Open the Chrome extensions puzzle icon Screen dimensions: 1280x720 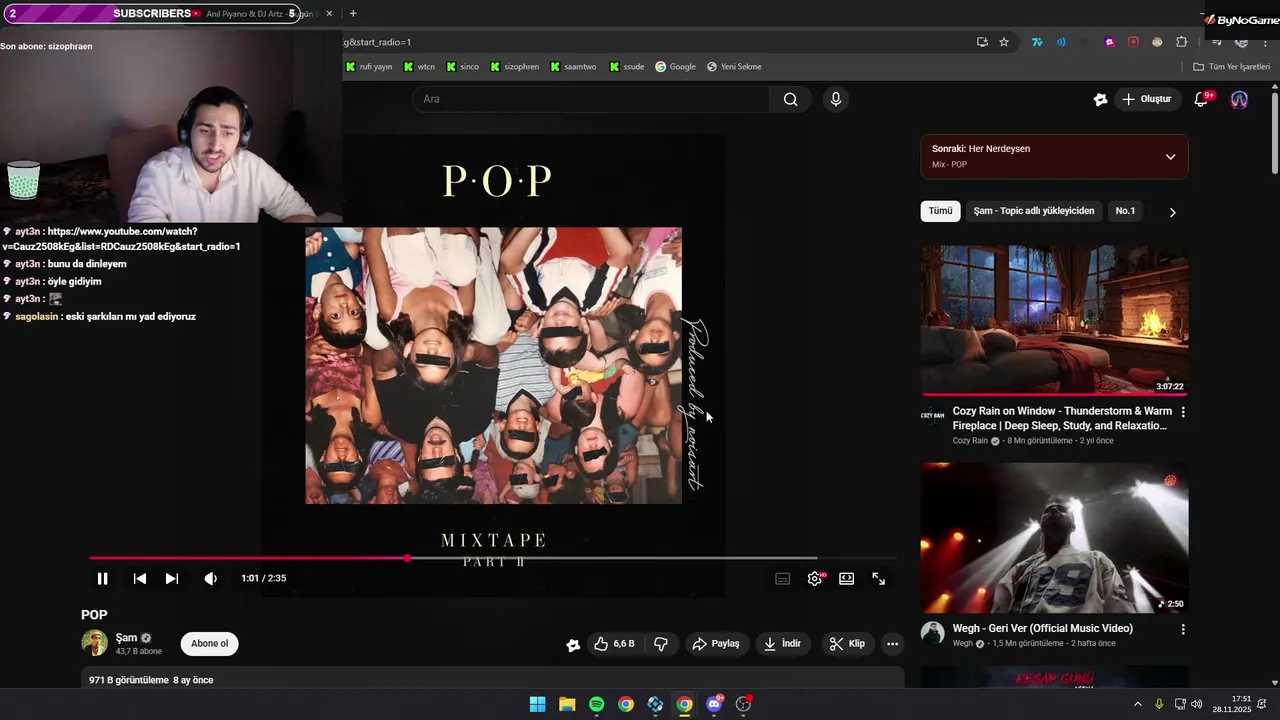click(1181, 42)
